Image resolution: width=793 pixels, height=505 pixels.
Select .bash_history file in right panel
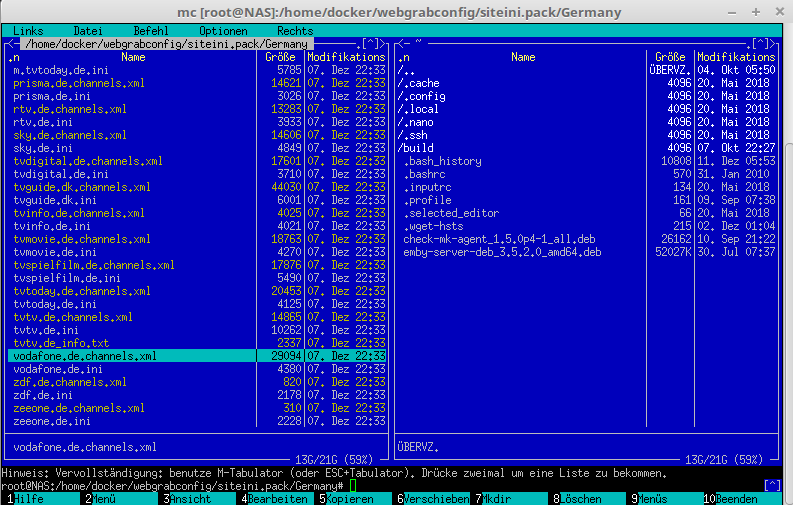coord(443,161)
